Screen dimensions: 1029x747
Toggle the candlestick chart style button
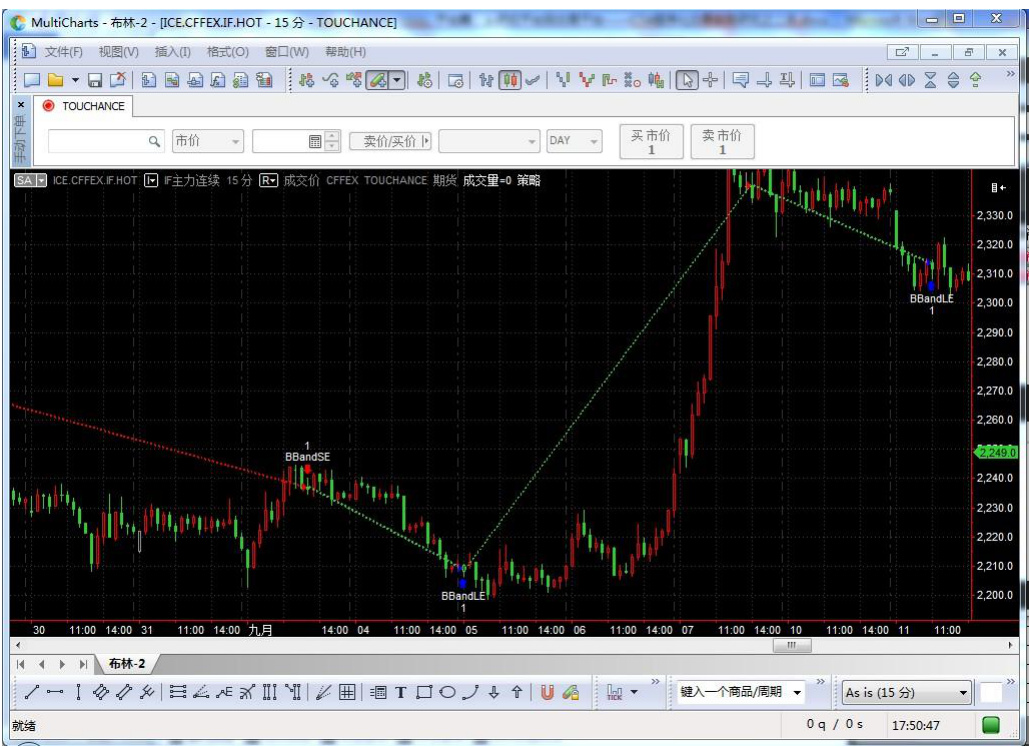510,80
